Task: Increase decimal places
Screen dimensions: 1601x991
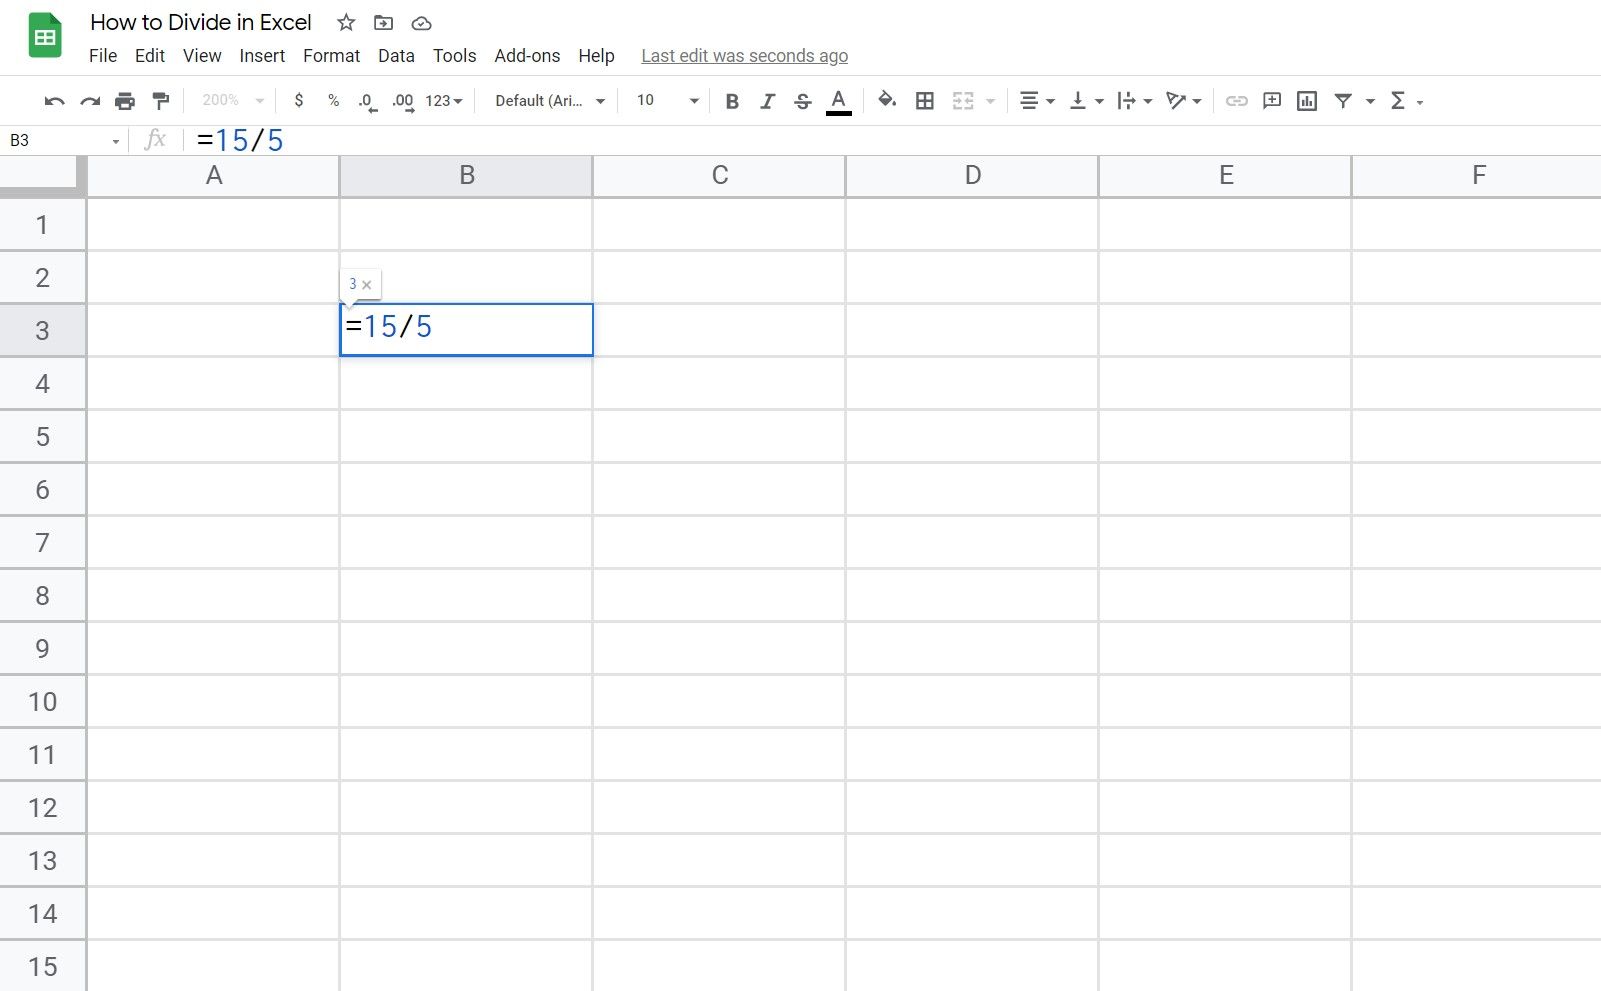Action: tap(403, 100)
